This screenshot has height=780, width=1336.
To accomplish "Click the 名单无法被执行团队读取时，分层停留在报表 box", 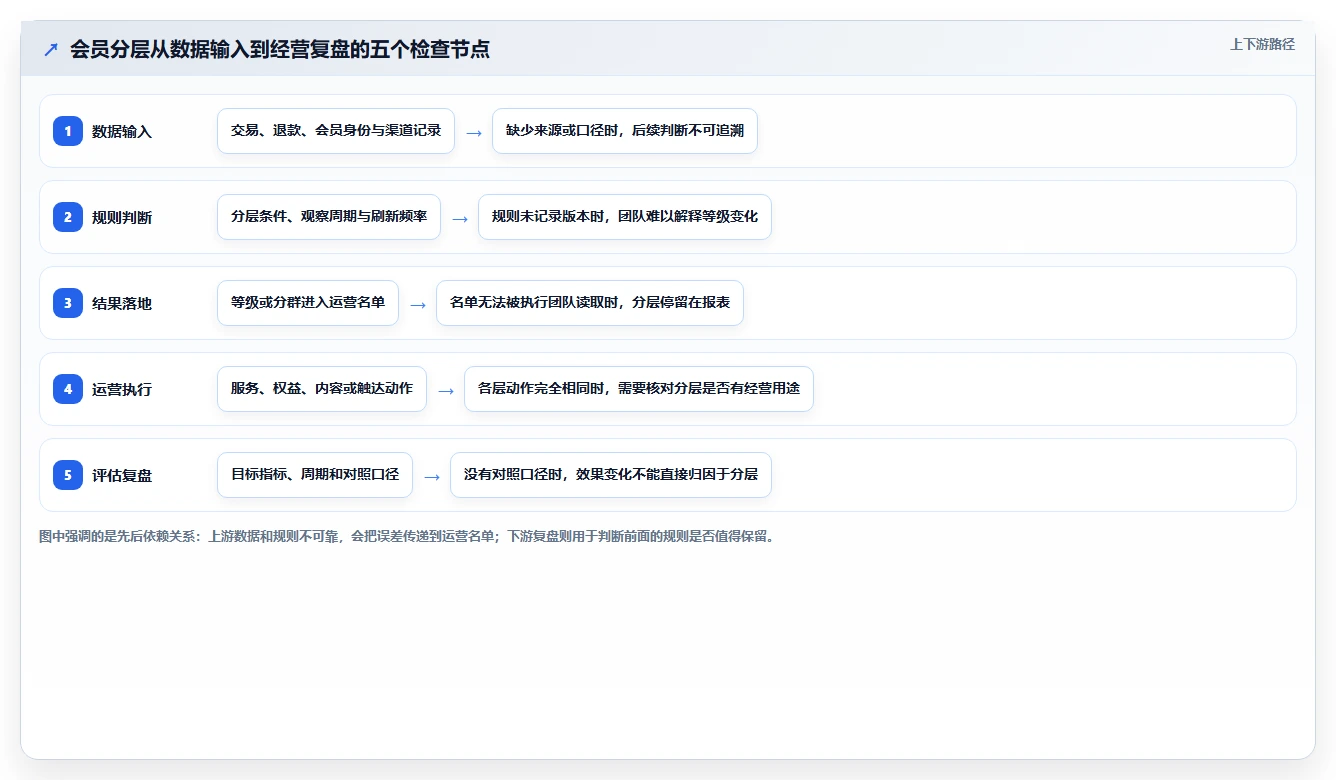I will pyautogui.click(x=590, y=303).
